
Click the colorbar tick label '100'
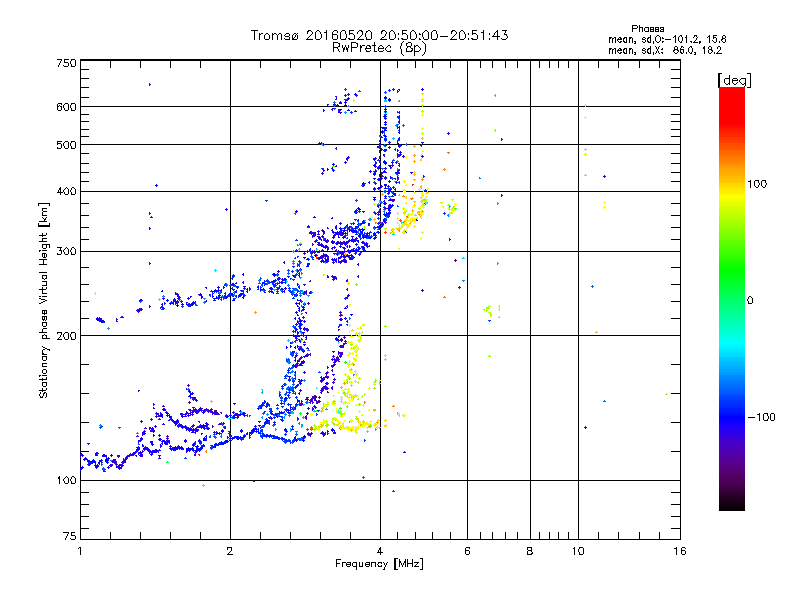click(757, 184)
